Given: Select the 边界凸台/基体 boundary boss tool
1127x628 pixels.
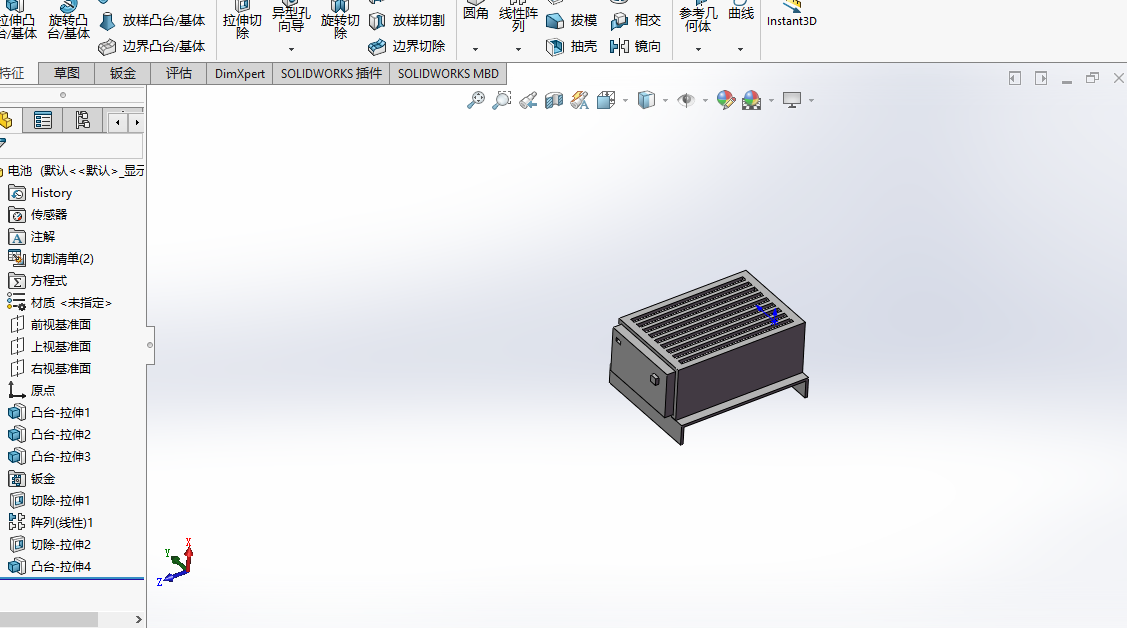Looking at the screenshot, I should [152, 47].
